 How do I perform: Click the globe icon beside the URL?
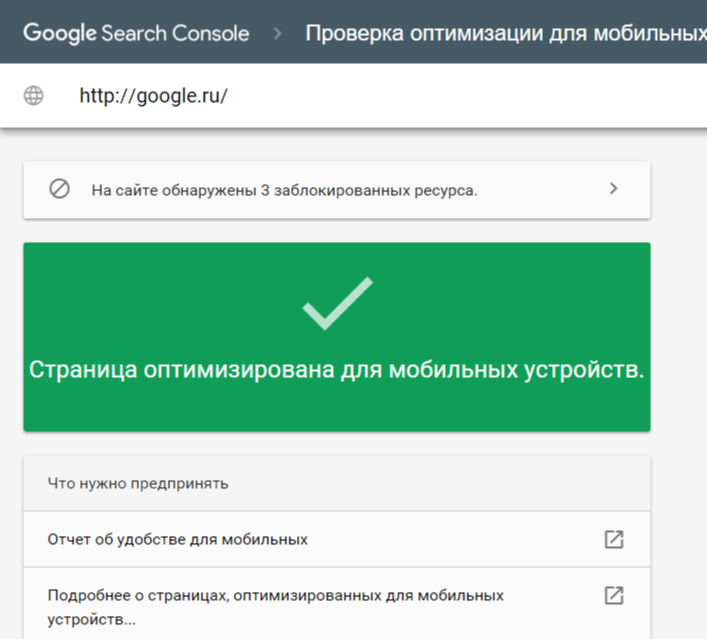[x=33, y=96]
